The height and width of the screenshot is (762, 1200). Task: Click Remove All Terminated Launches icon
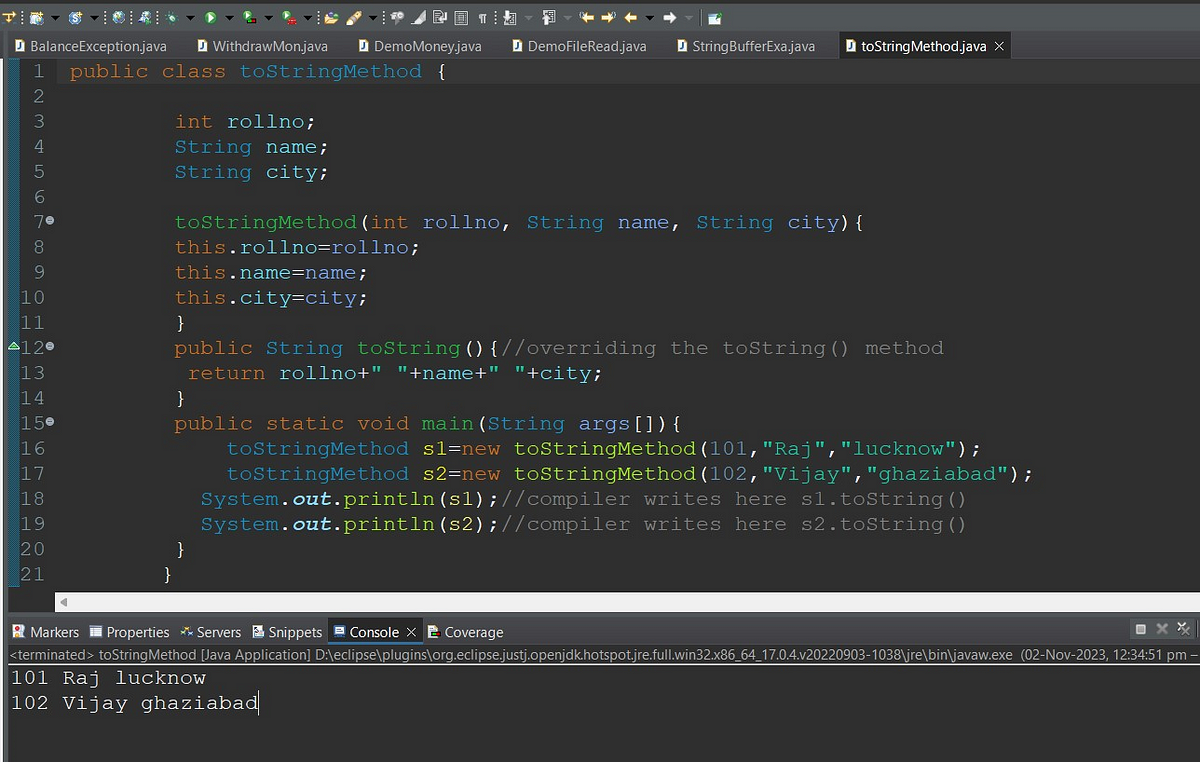click(x=1183, y=629)
